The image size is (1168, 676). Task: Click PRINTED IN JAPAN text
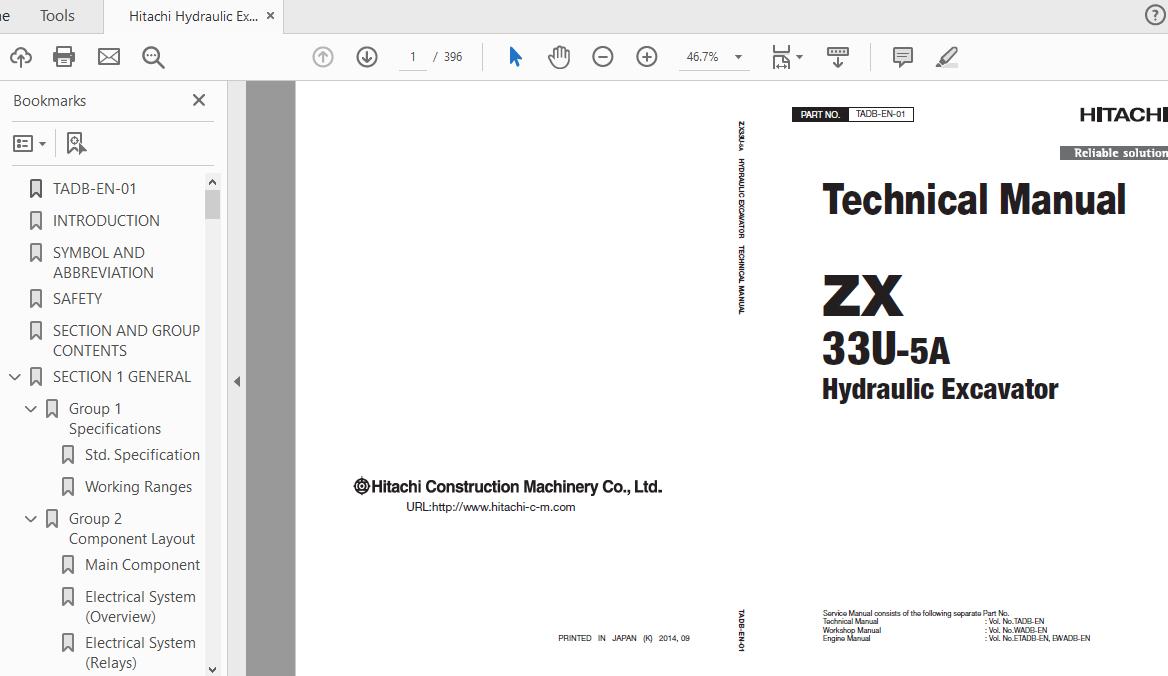[x=623, y=639]
